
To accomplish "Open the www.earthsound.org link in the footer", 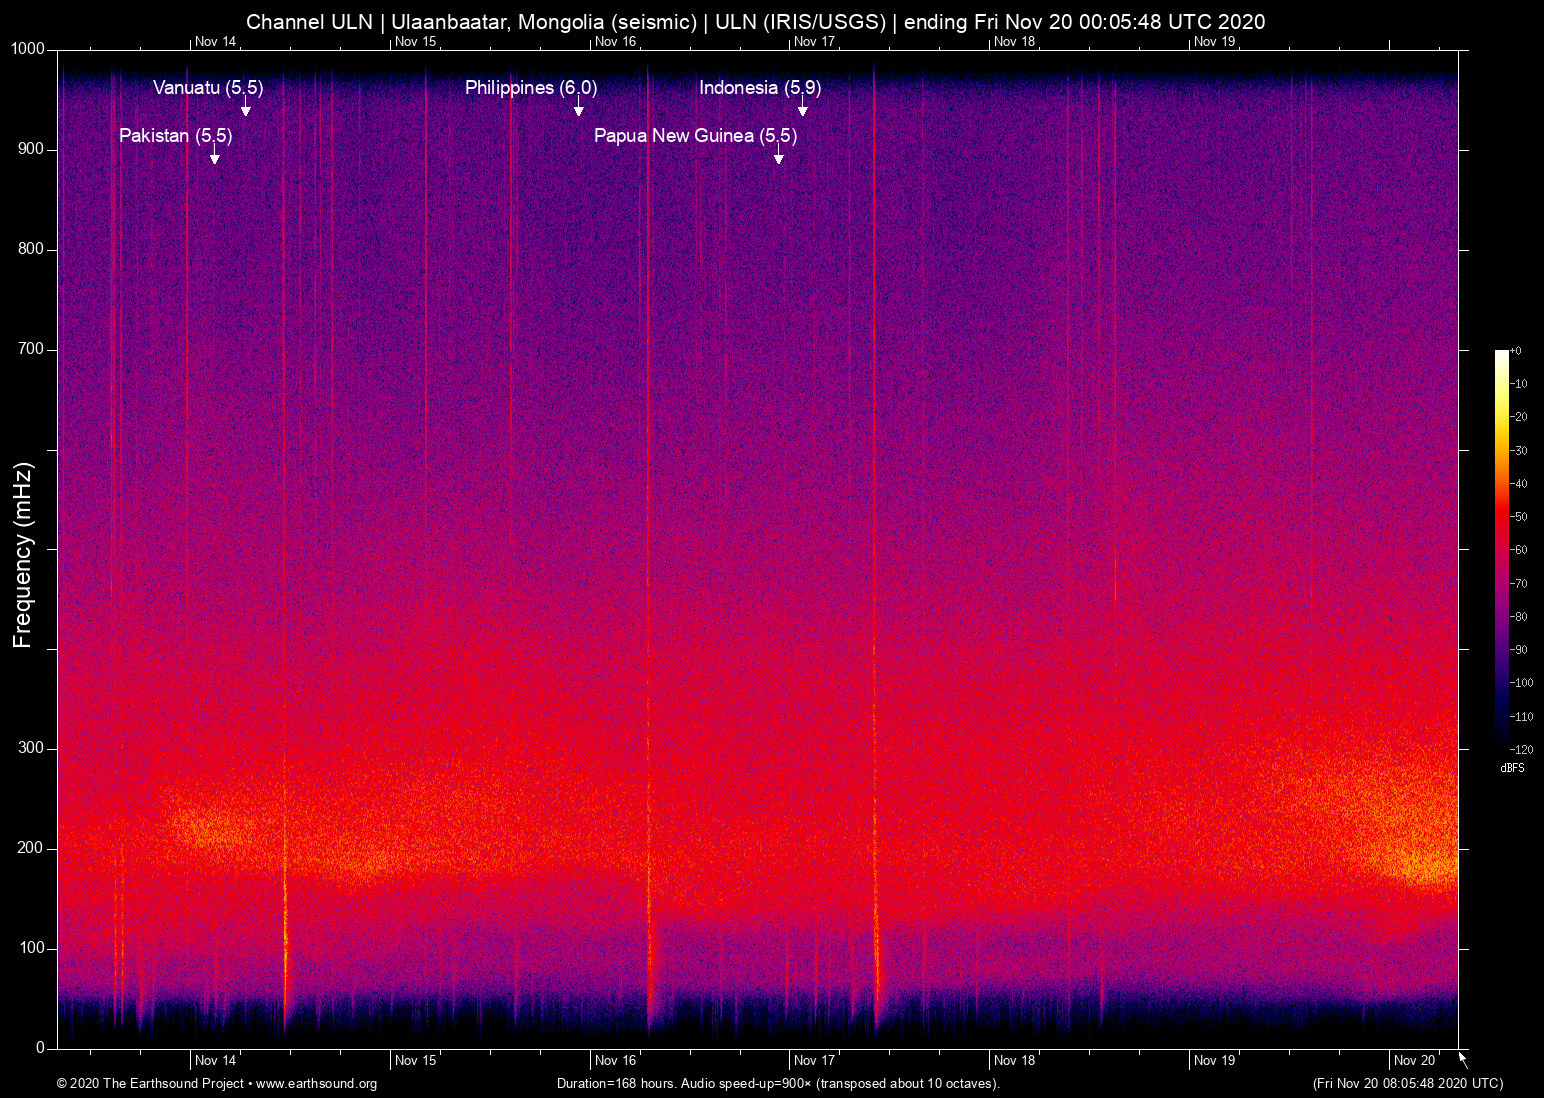I will point(316,1084).
